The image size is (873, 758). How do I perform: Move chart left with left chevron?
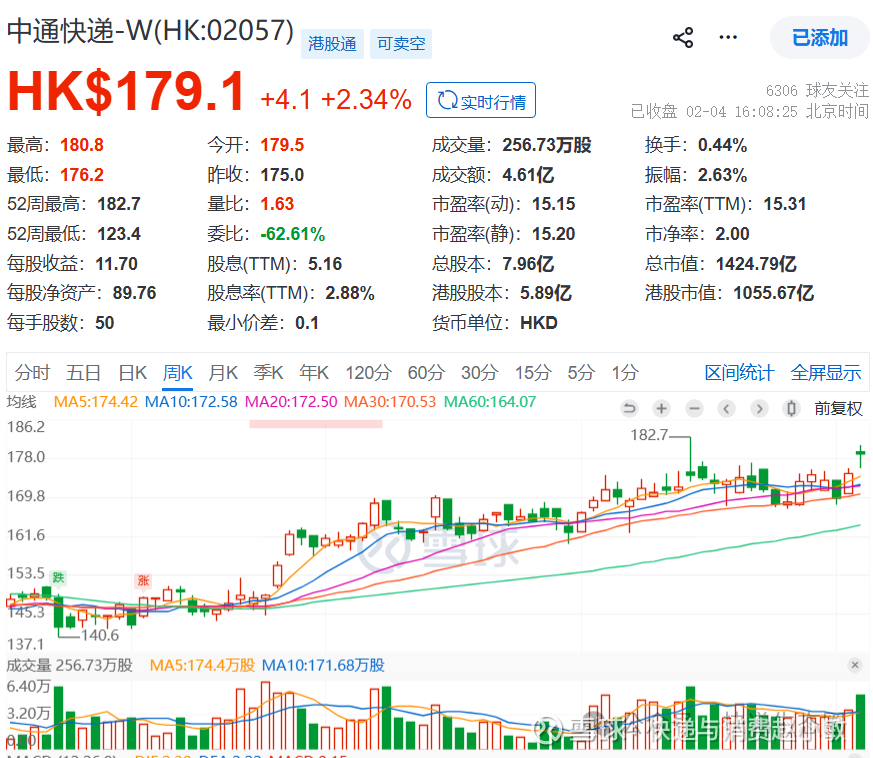727,409
